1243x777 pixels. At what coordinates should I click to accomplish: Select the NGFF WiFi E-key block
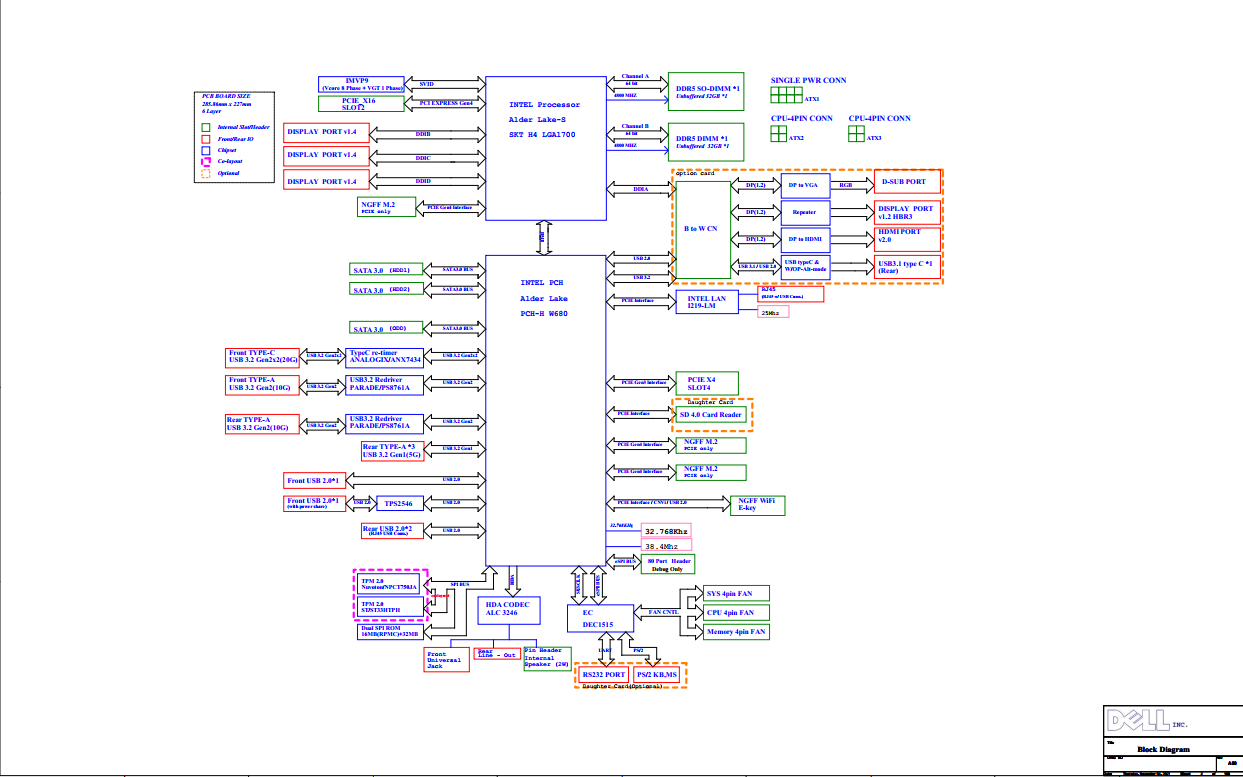(757, 505)
